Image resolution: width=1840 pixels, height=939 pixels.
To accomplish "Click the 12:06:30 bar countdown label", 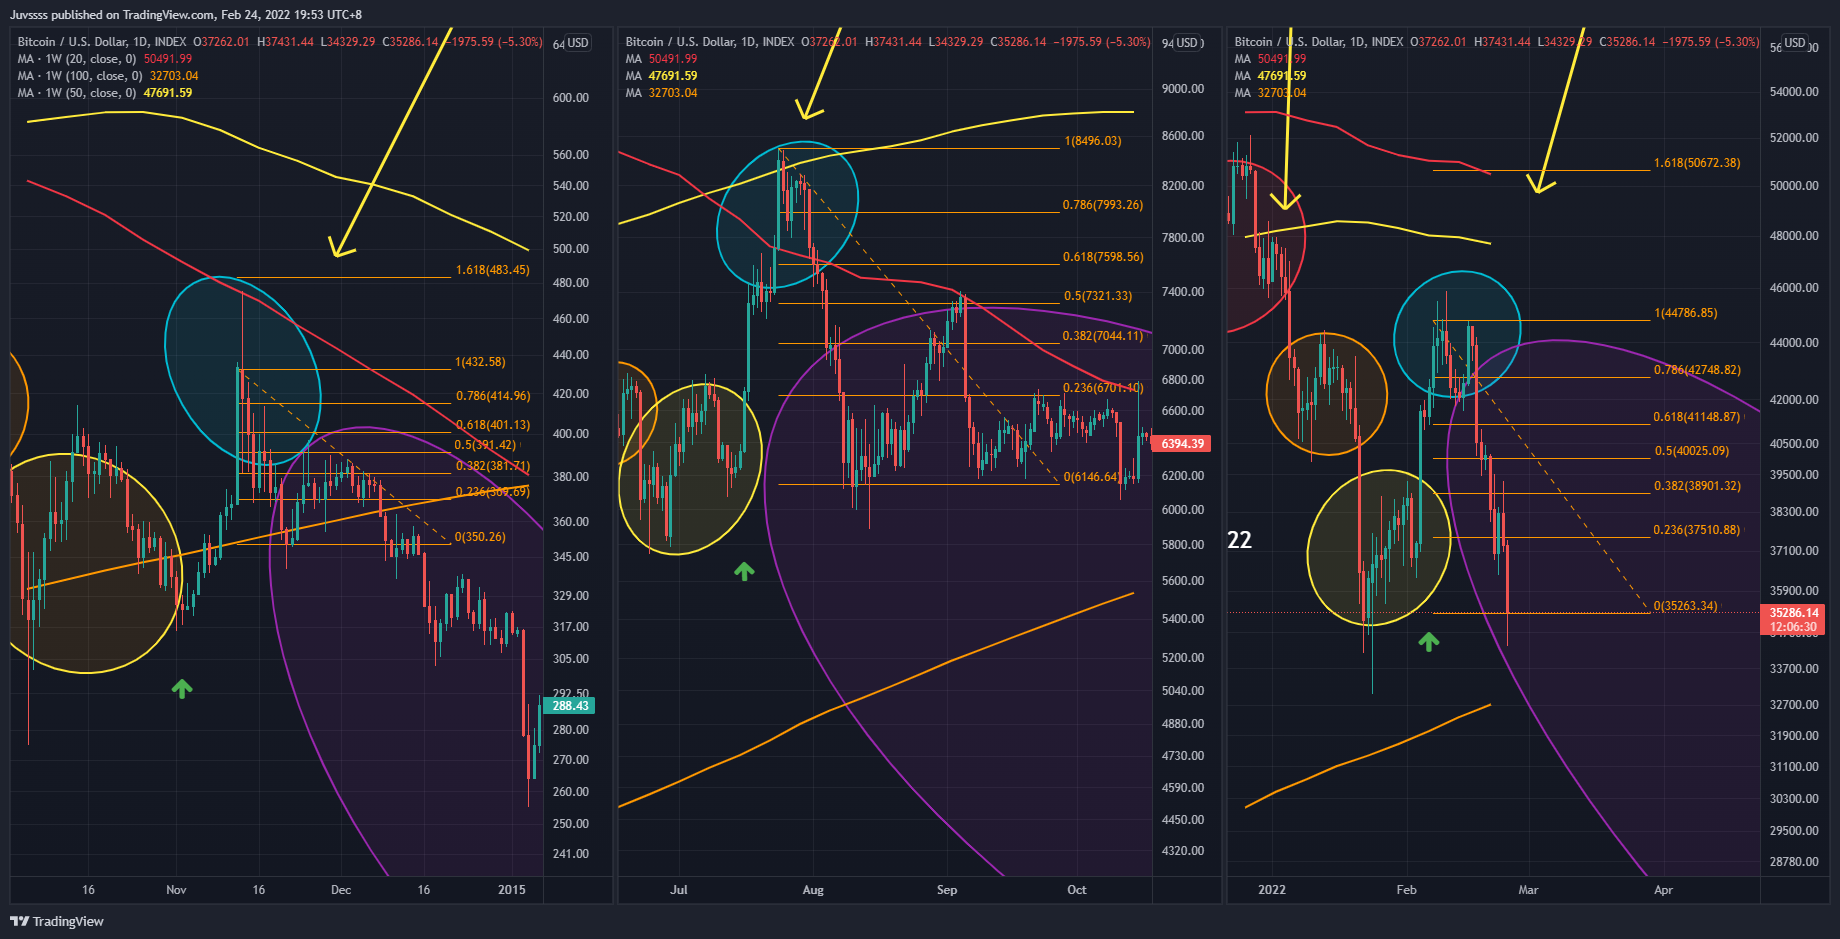I will (x=1794, y=628).
